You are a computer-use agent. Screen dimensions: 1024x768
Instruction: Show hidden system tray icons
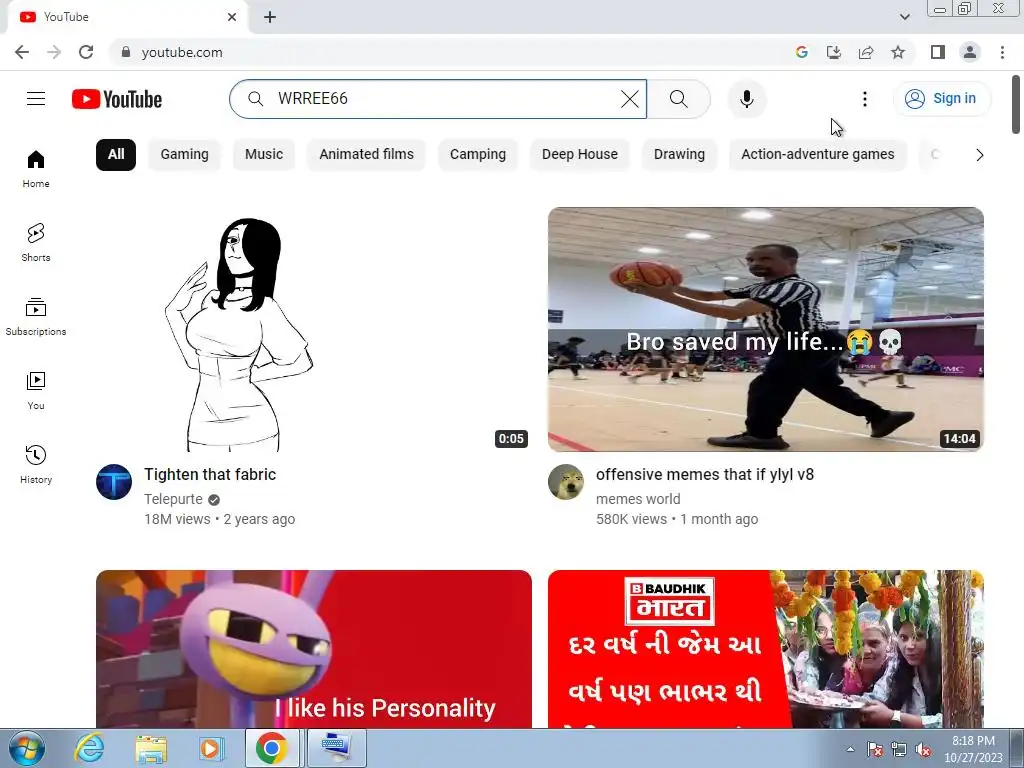(x=850, y=749)
